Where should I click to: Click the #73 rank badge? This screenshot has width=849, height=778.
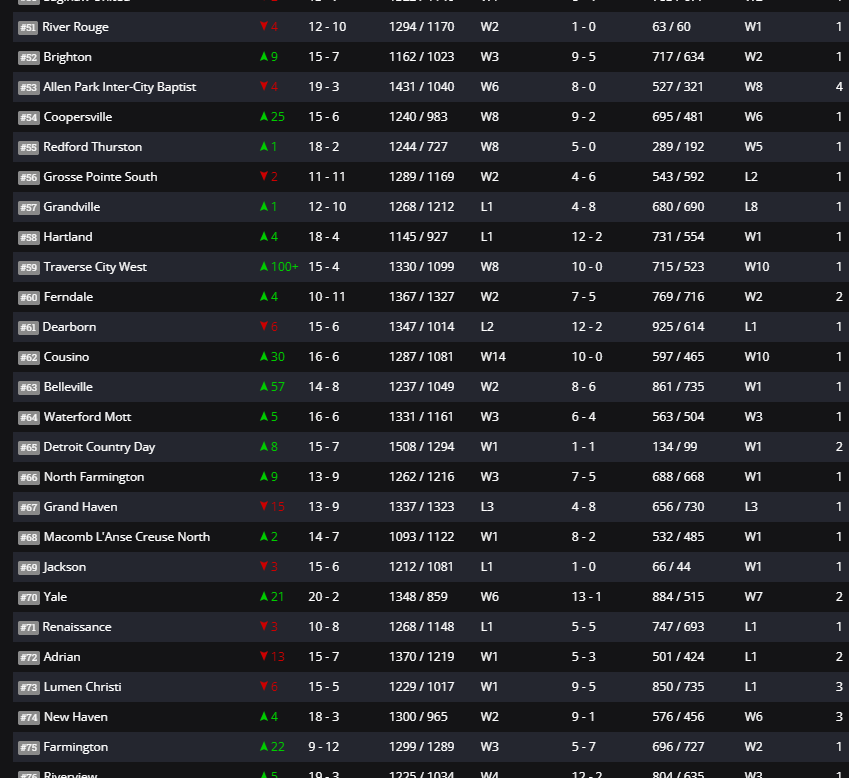coord(28,688)
